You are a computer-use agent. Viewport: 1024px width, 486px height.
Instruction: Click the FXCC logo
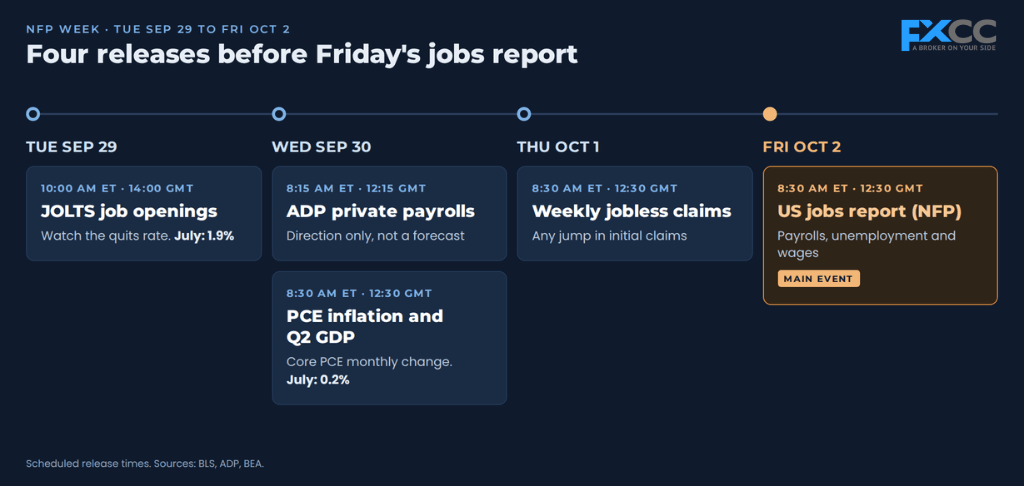pyautogui.click(x=948, y=35)
